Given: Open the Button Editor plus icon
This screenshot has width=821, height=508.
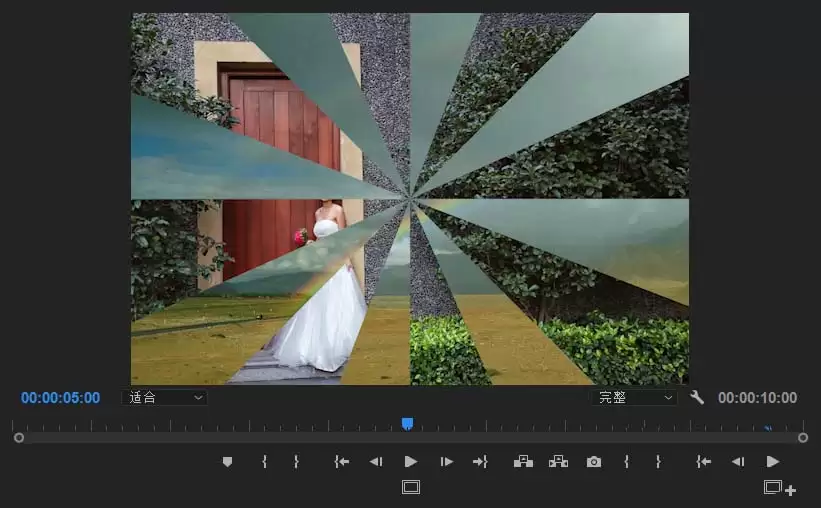Looking at the screenshot, I should [x=779, y=488].
